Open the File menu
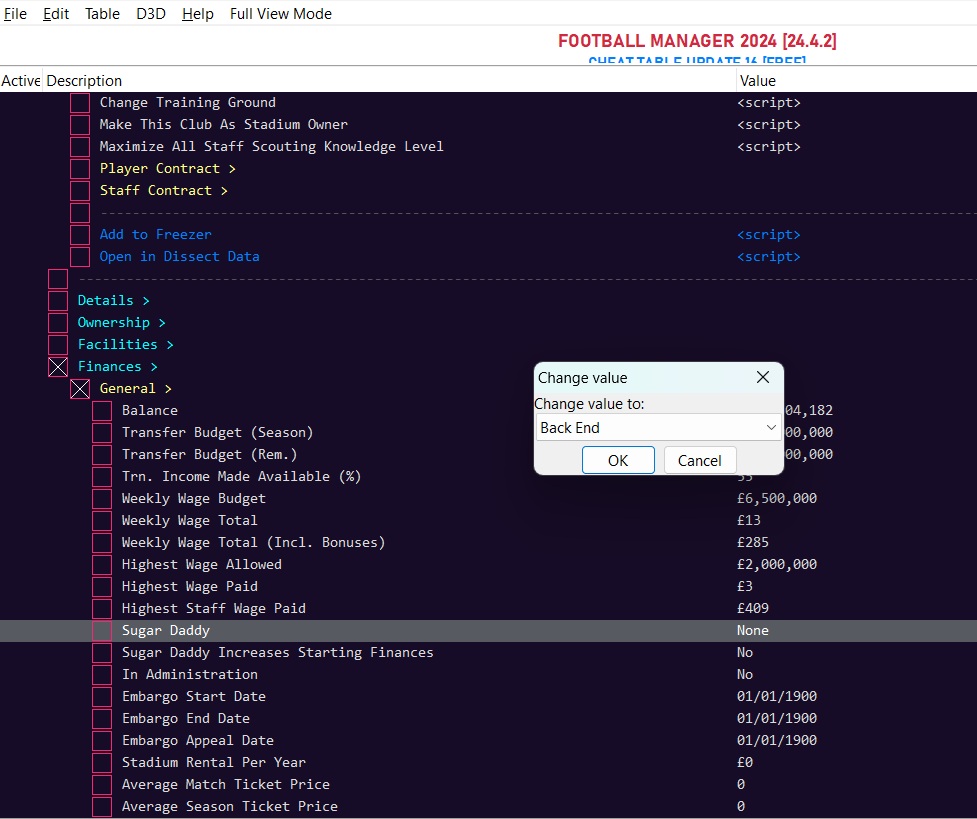Image resolution: width=977 pixels, height=819 pixels. coord(15,14)
